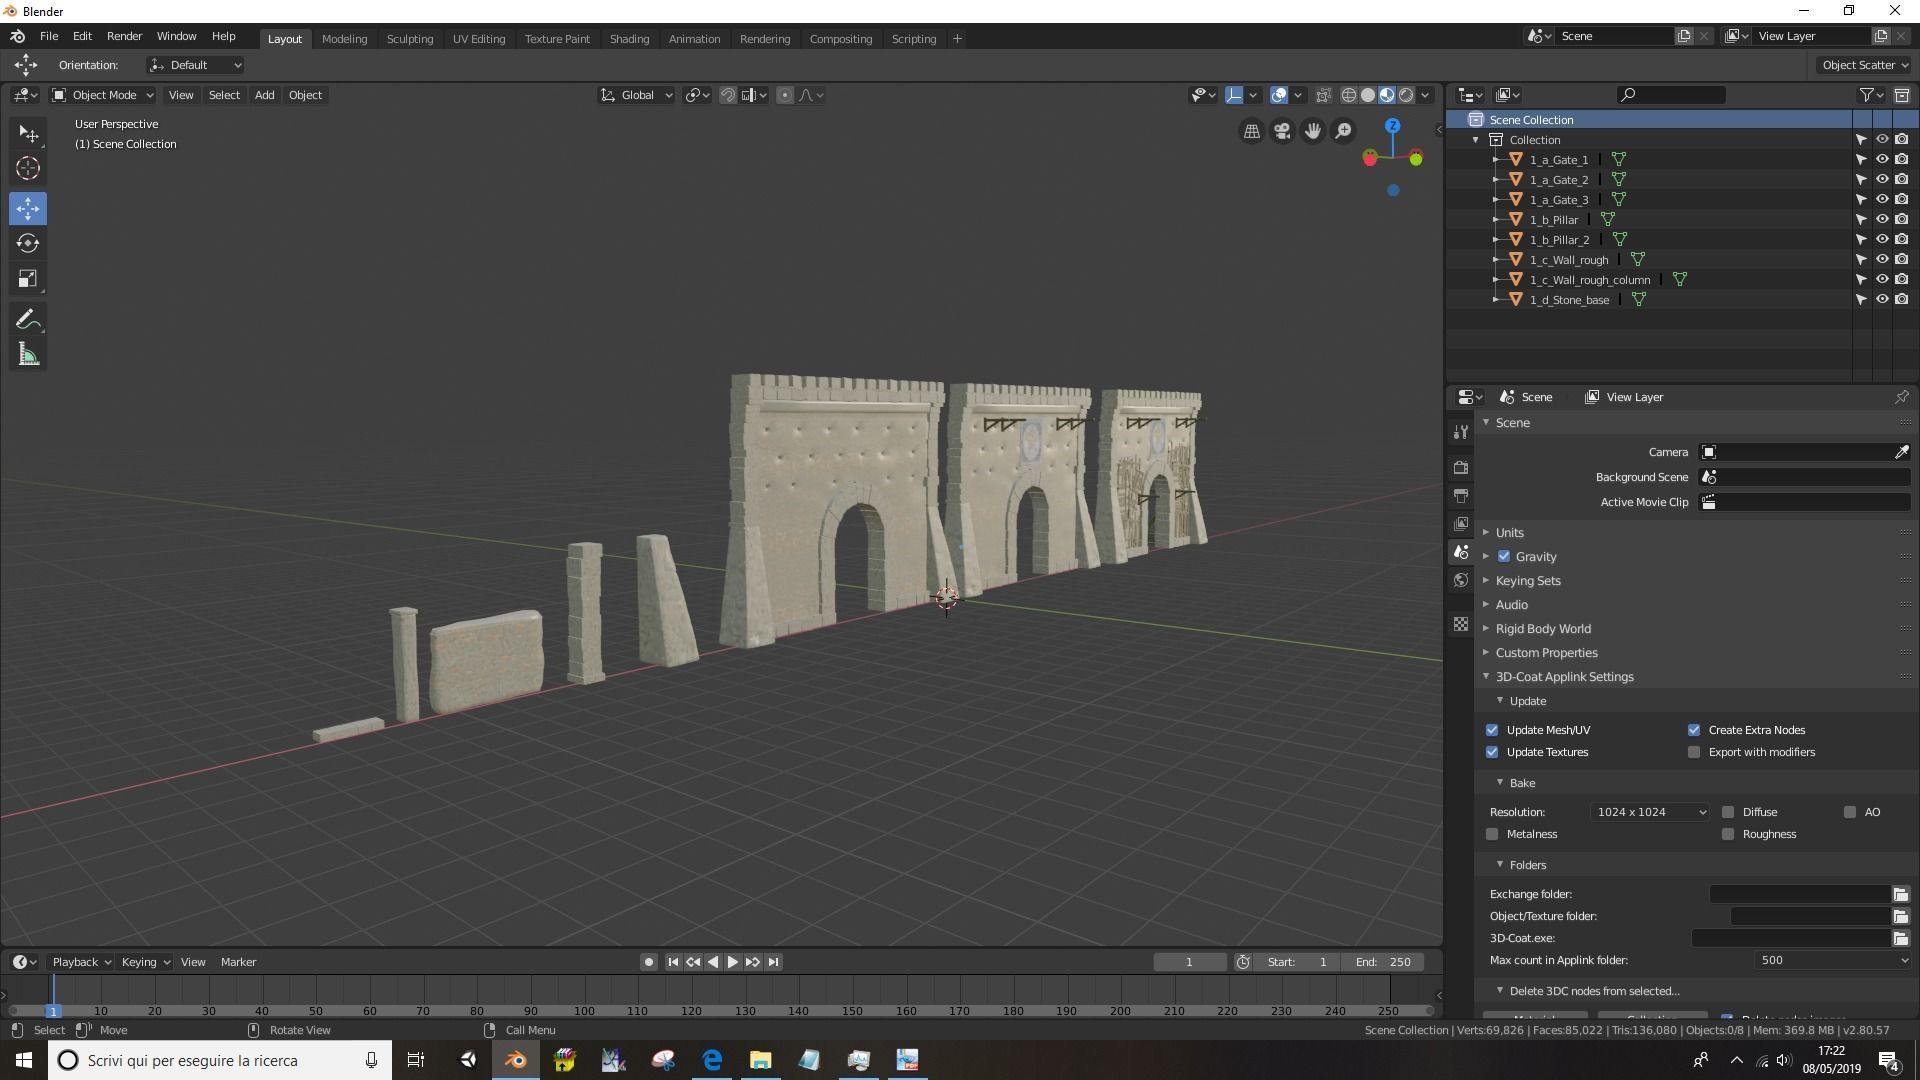Toggle Create Extra Nodes checkbox
Screen dimensions: 1920x1080
(x=1694, y=730)
